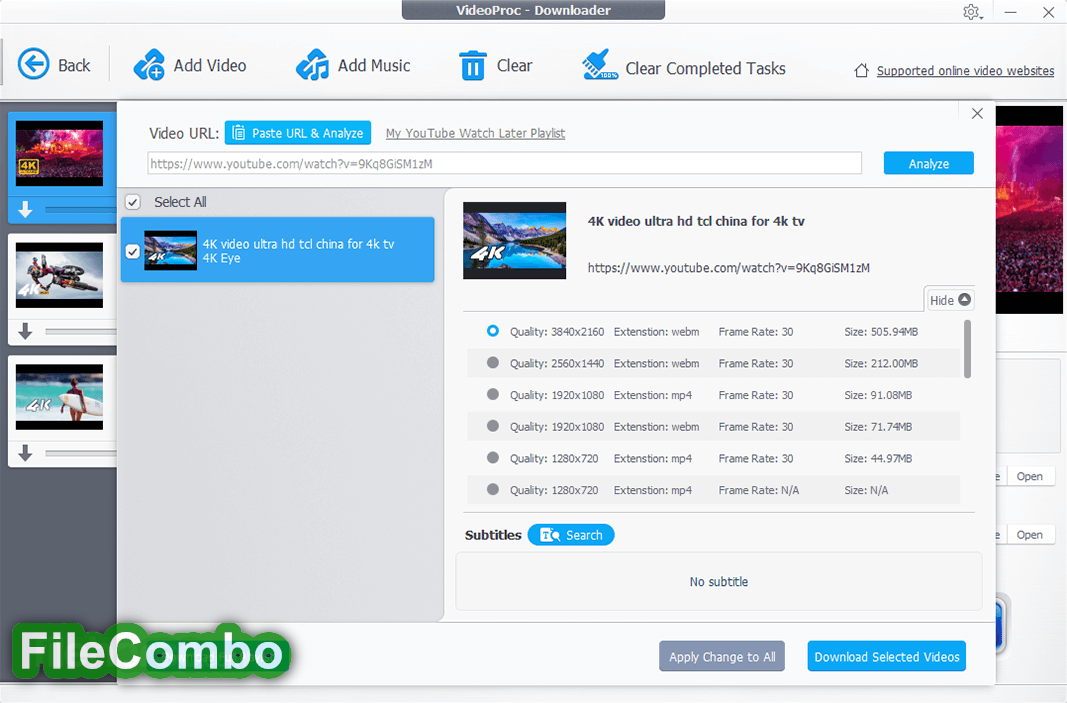Click download arrow under concert 4K thumbnail
The height and width of the screenshot is (703, 1067).
tap(25, 210)
